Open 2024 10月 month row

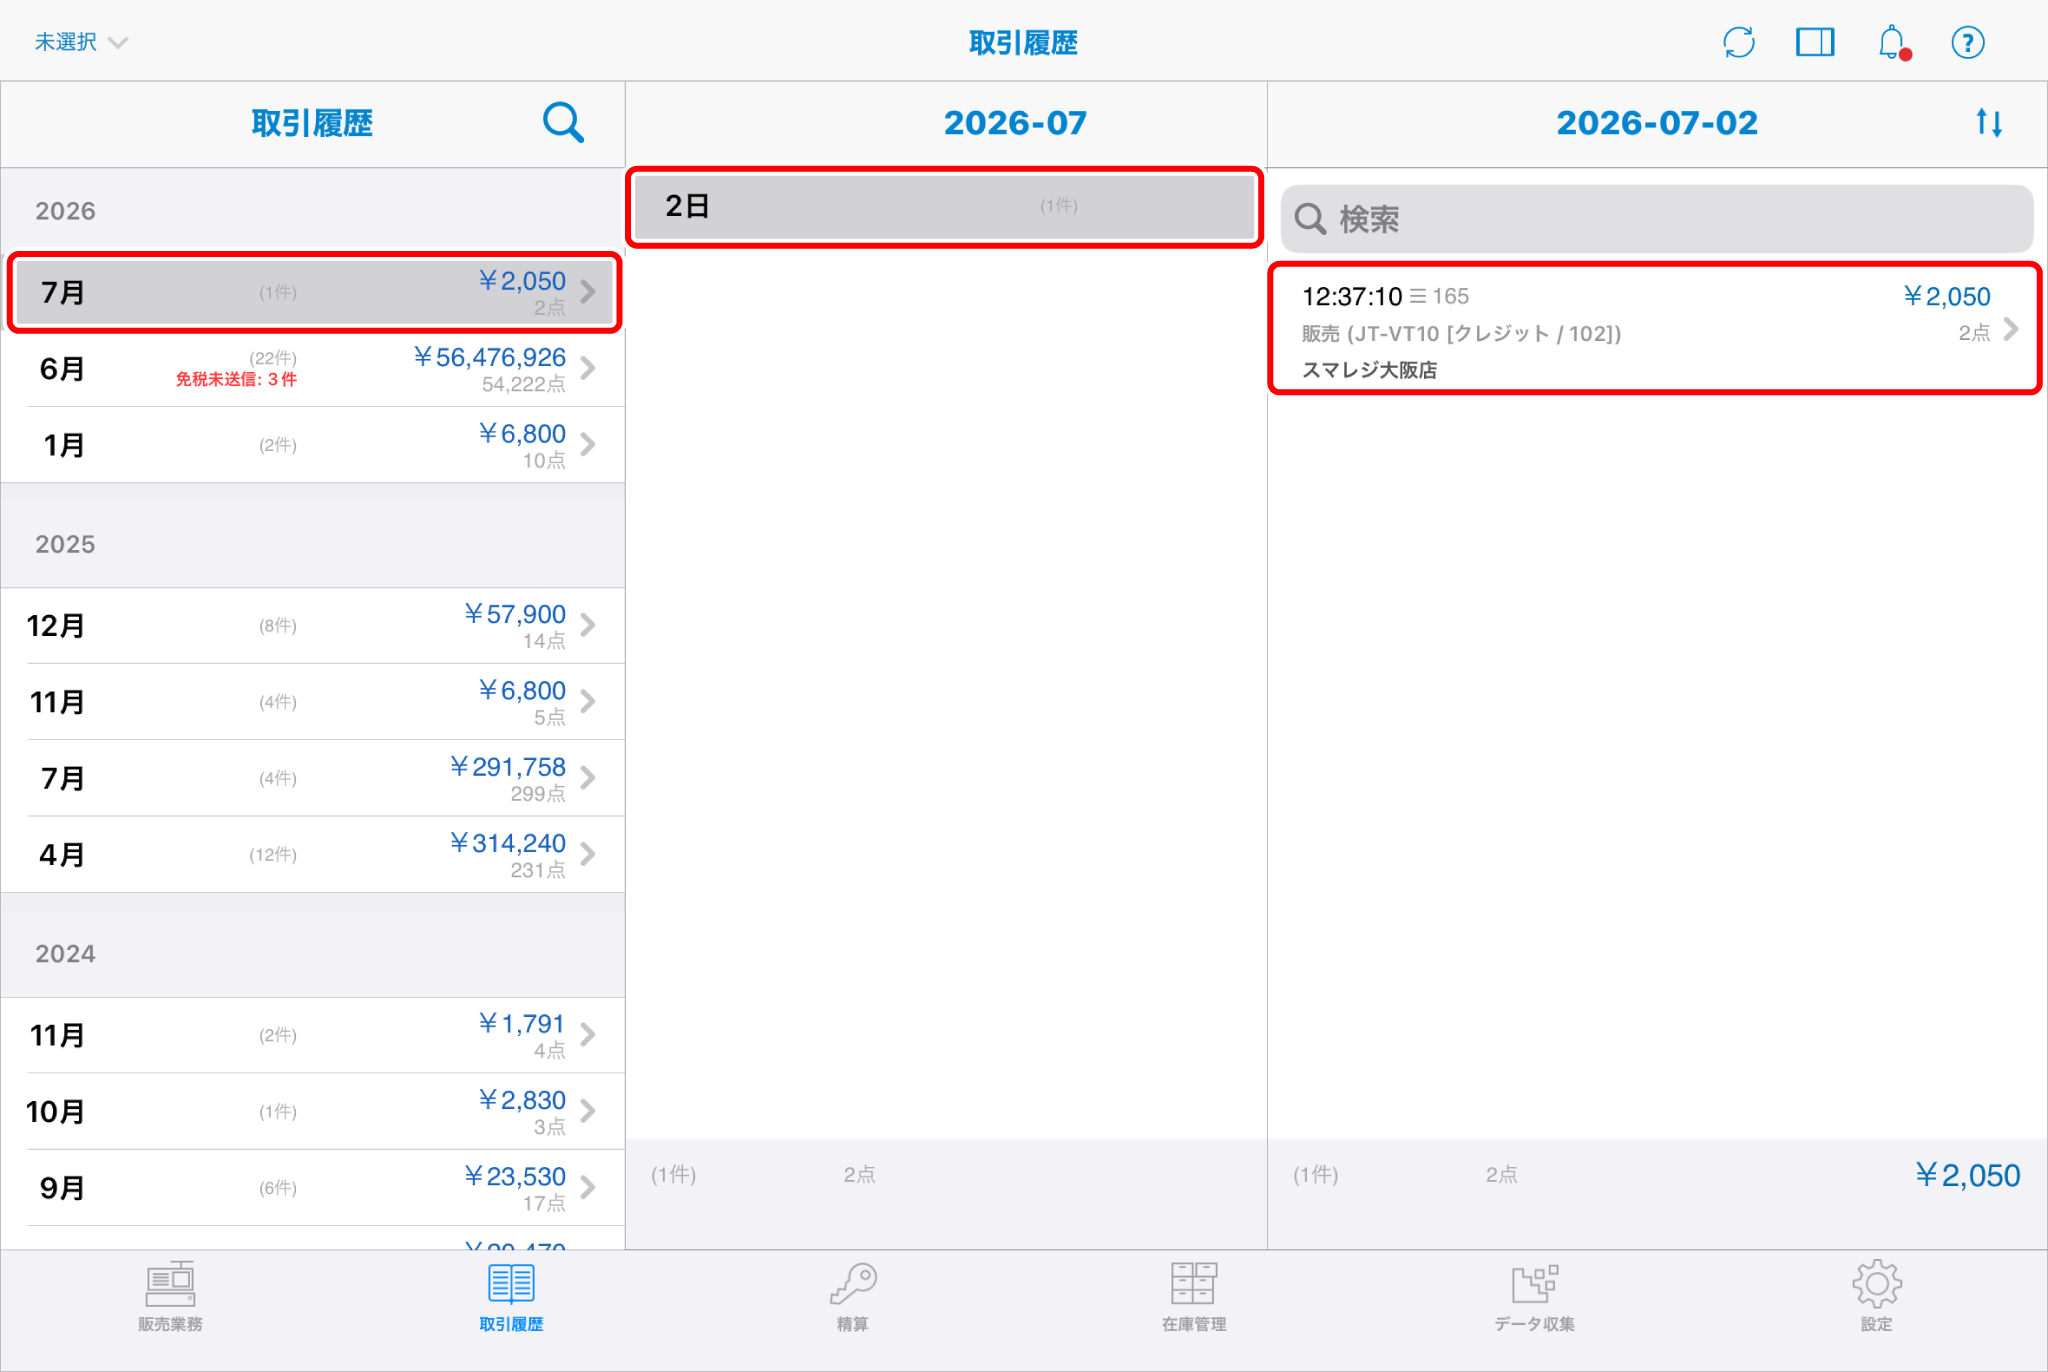[x=314, y=1111]
